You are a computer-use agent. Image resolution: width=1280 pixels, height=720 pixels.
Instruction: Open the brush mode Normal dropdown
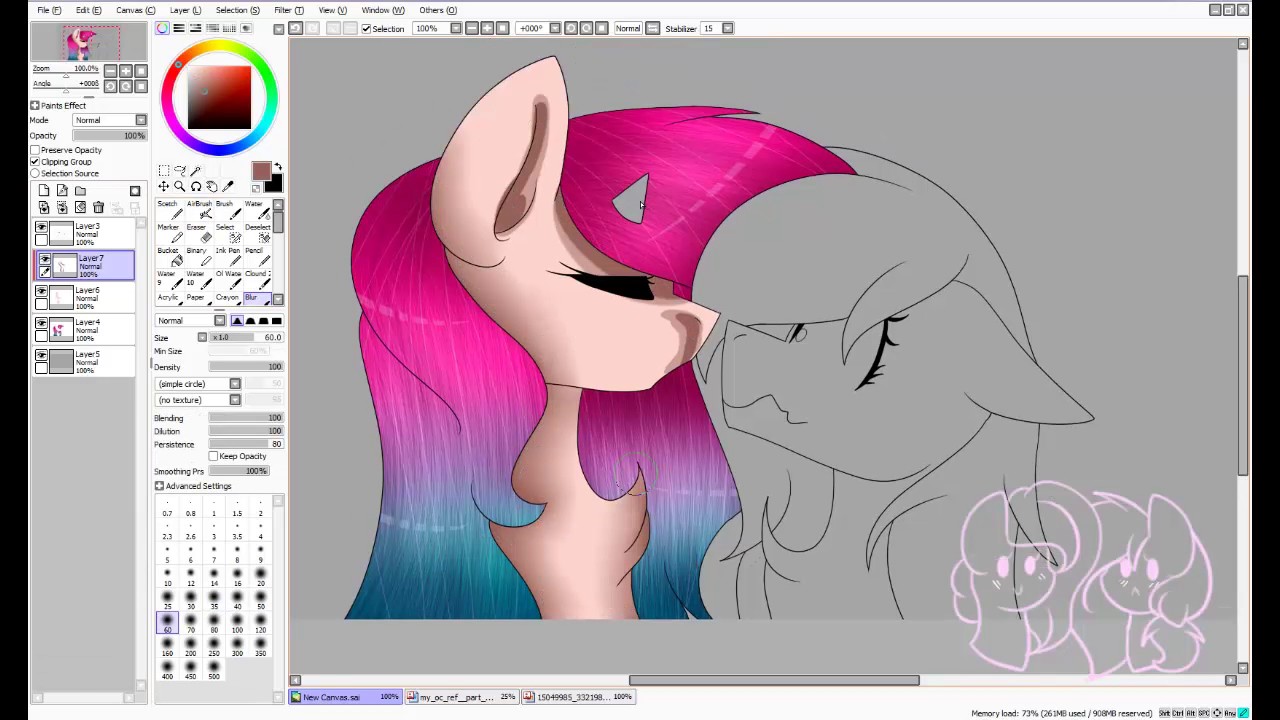click(x=190, y=320)
